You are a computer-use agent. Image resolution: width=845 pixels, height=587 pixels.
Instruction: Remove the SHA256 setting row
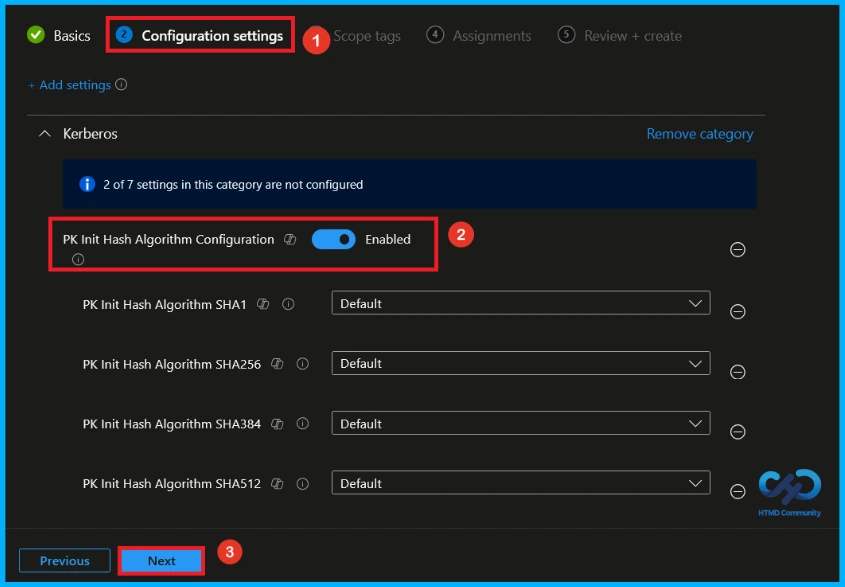(x=737, y=372)
